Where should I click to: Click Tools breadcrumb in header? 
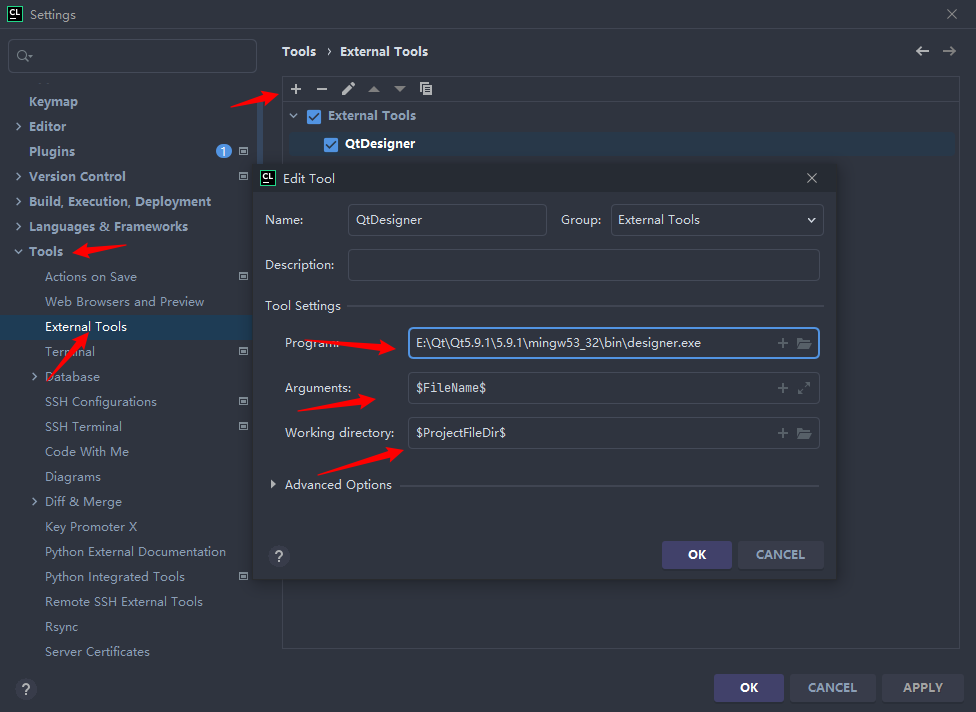[299, 52]
